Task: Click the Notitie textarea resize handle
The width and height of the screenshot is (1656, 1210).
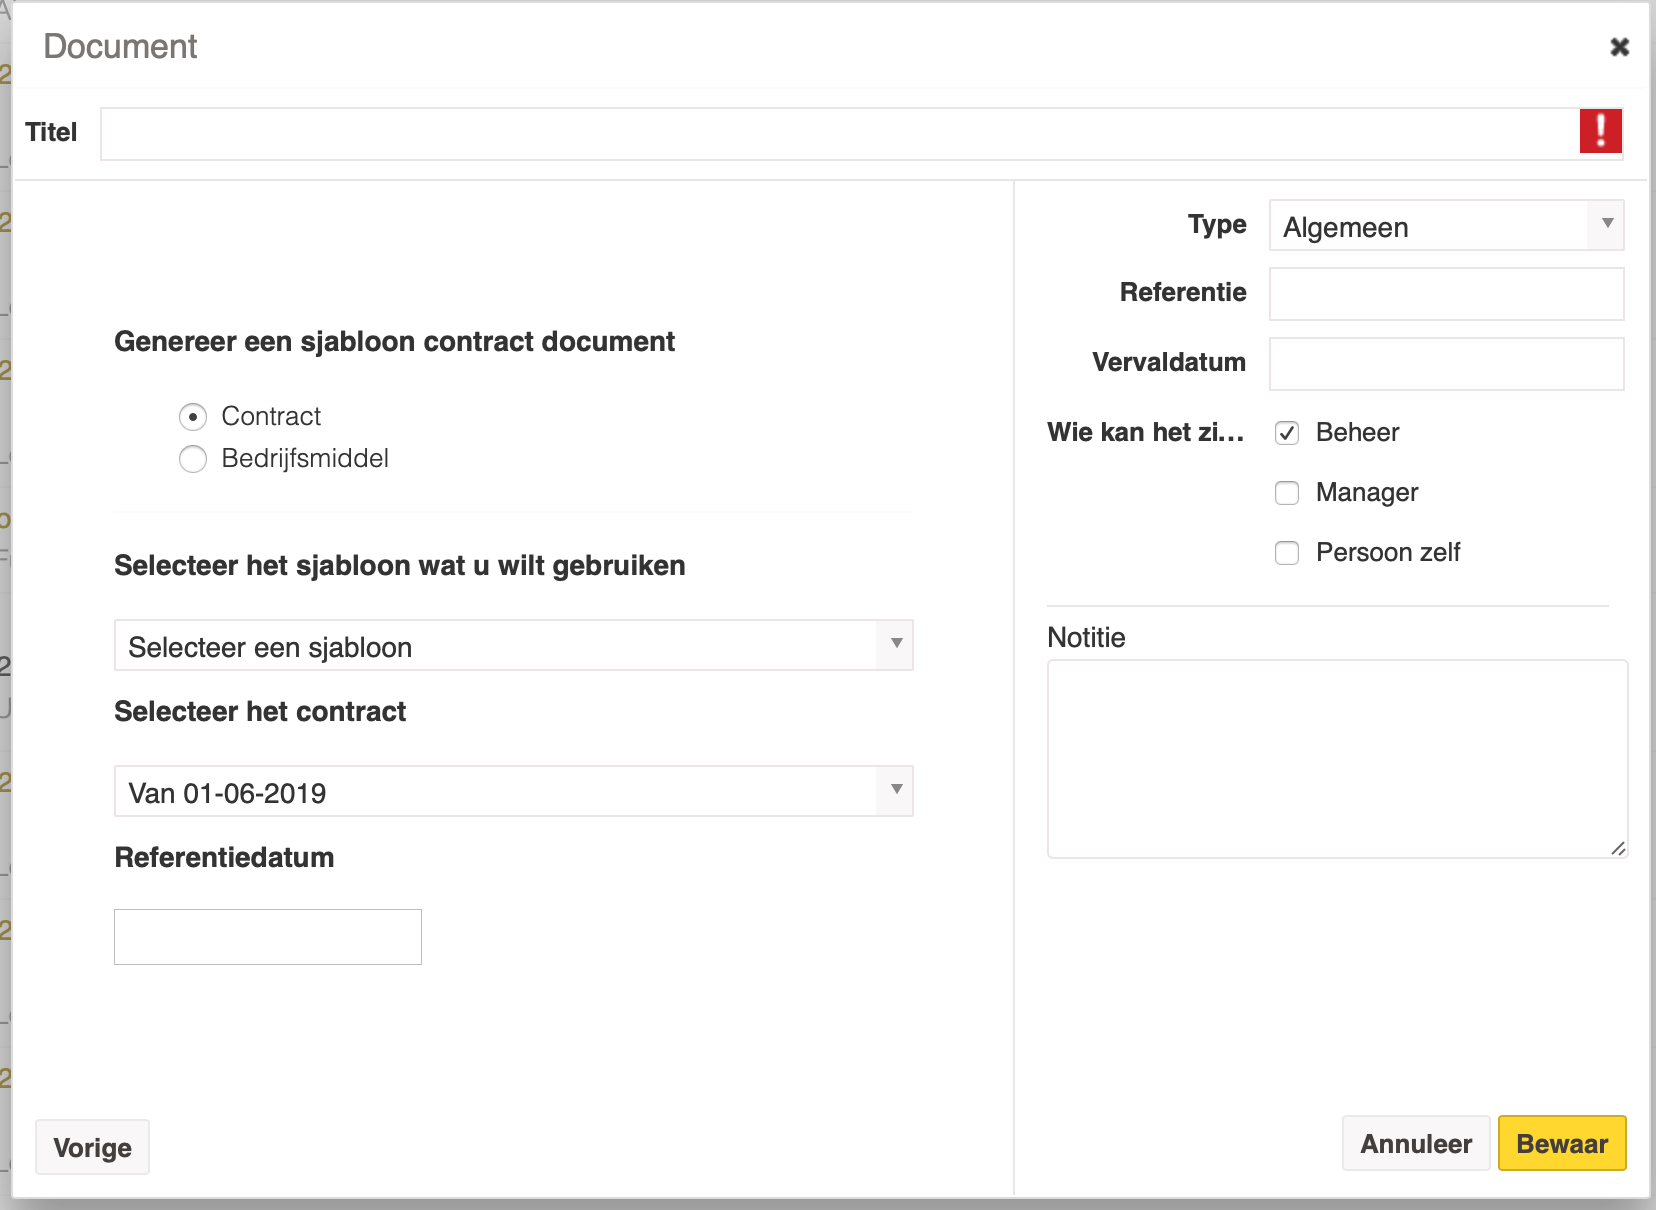Action: [1618, 848]
